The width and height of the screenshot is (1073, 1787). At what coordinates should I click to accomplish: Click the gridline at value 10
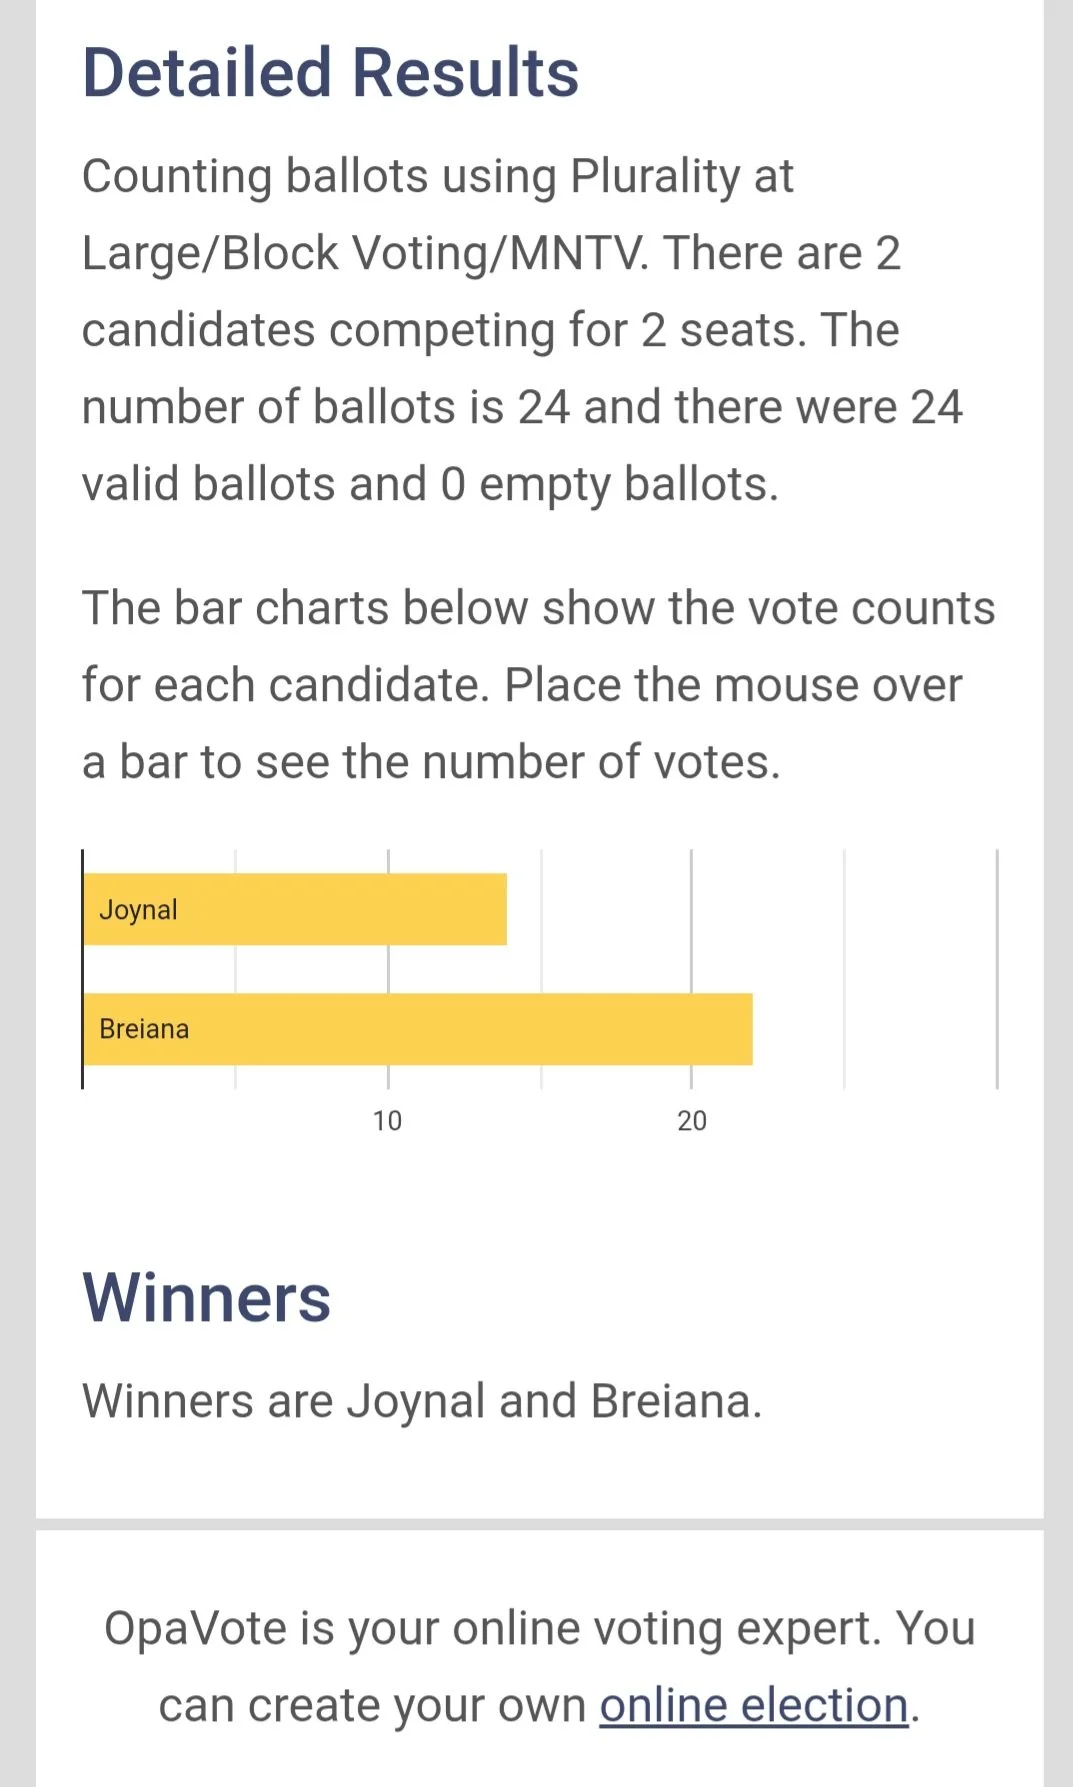pyautogui.click(x=388, y=969)
